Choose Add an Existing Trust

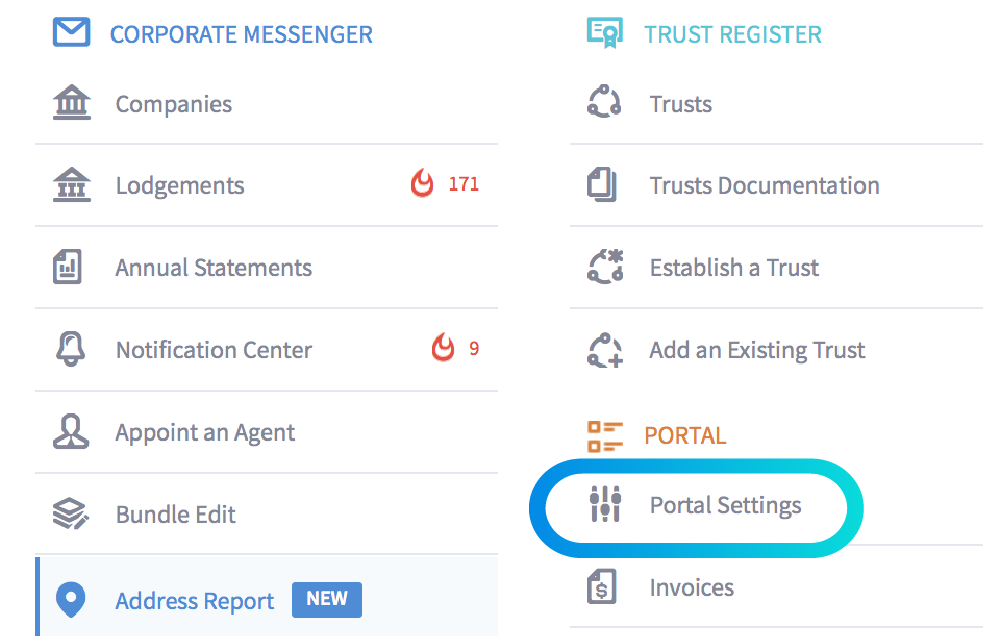[757, 350]
